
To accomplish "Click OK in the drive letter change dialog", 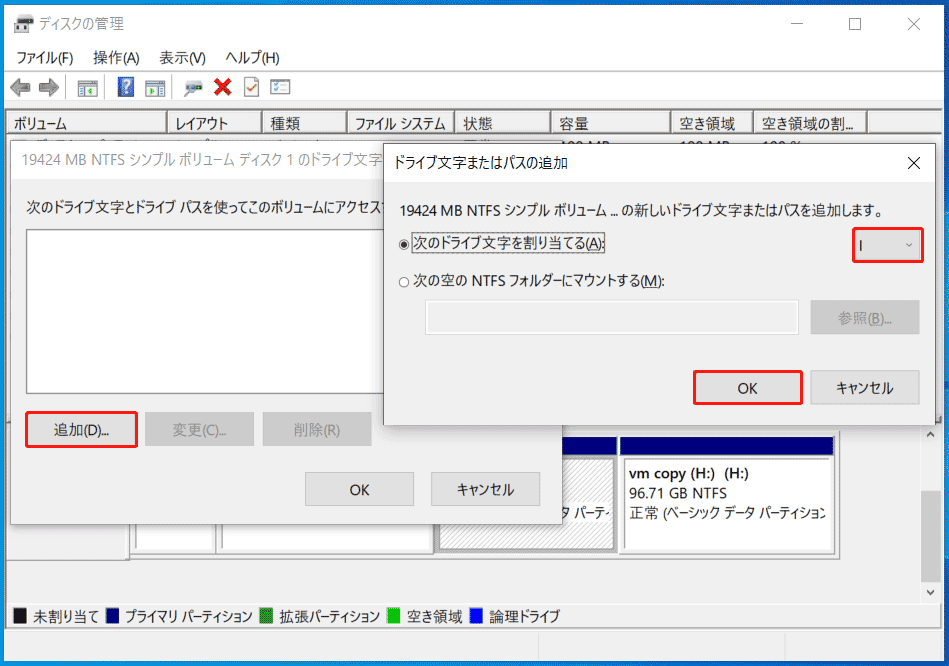I will (x=360, y=489).
